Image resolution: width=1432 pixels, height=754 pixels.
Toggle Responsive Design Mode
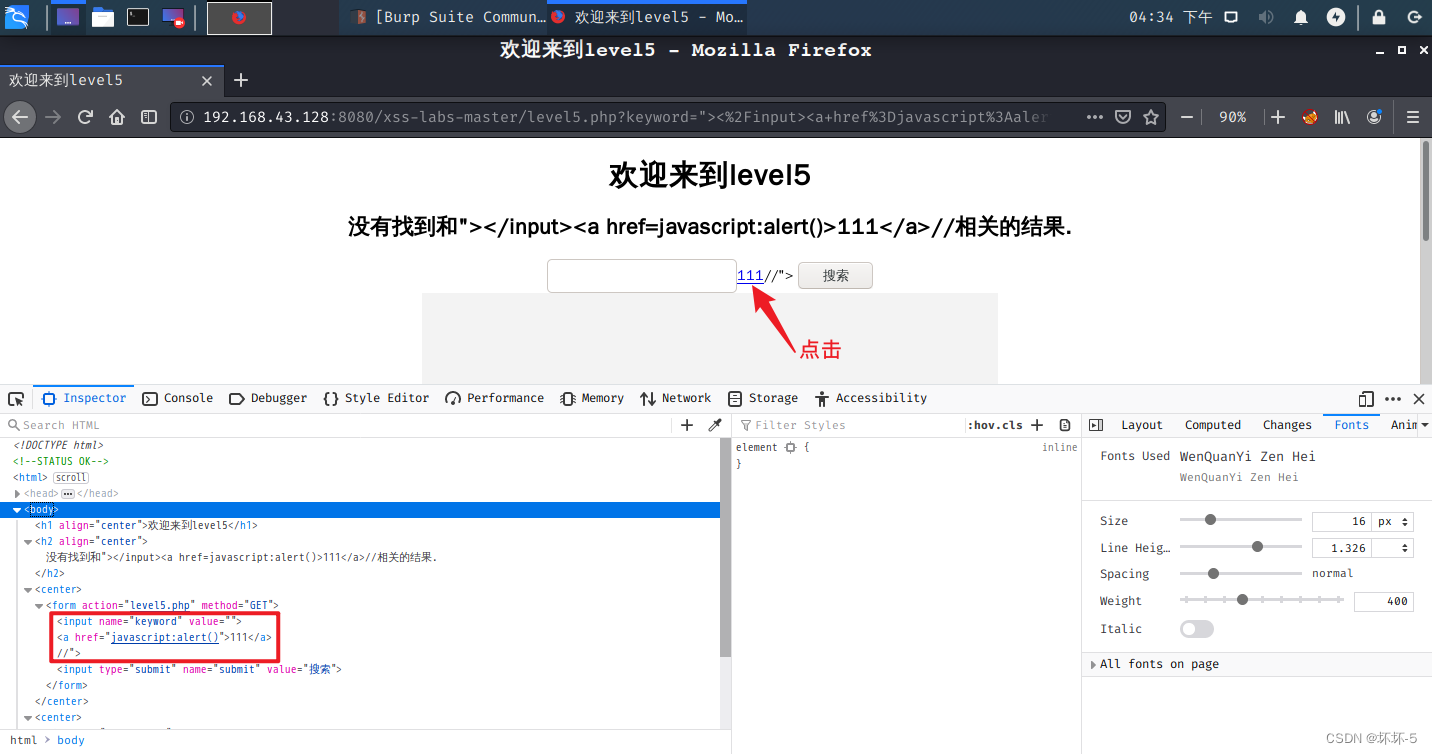(x=1366, y=398)
